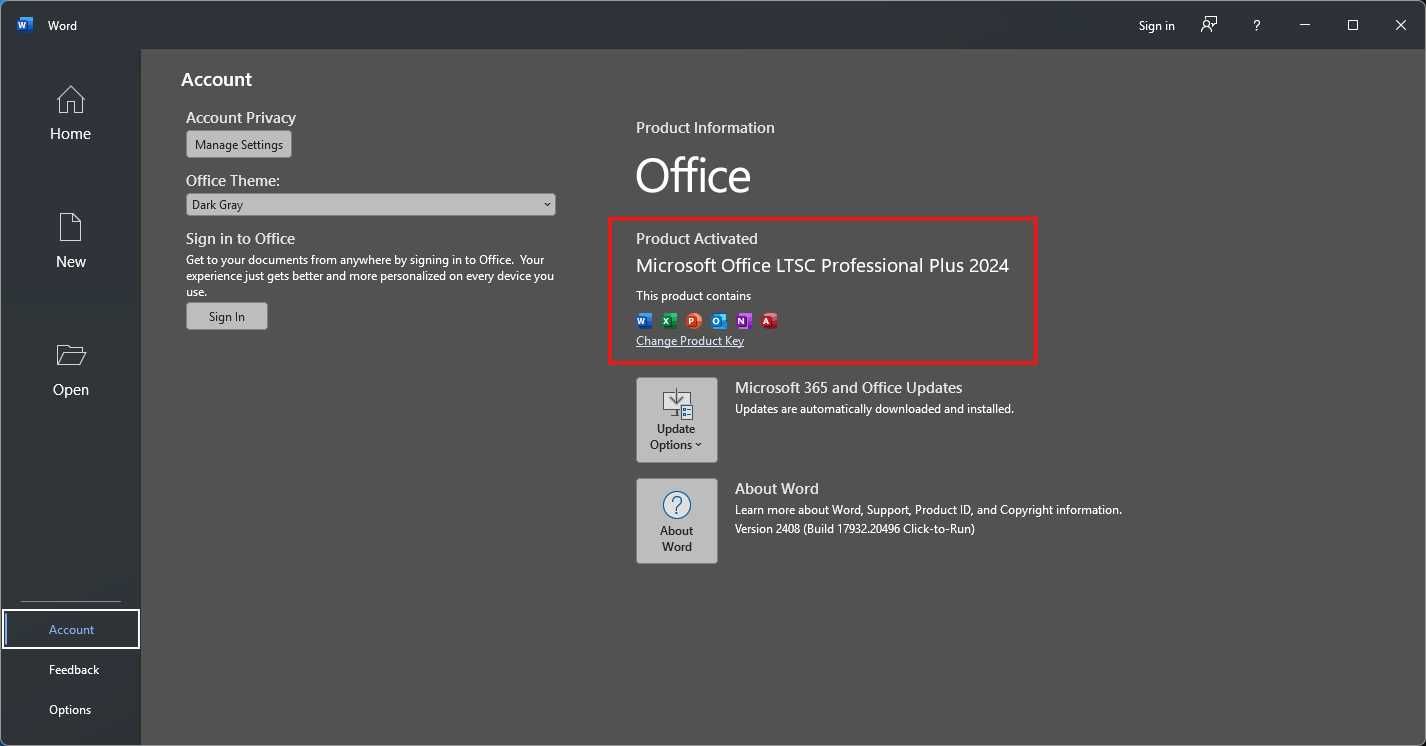Click the Product Information heading
1426x746 pixels.
pyautogui.click(x=705, y=127)
